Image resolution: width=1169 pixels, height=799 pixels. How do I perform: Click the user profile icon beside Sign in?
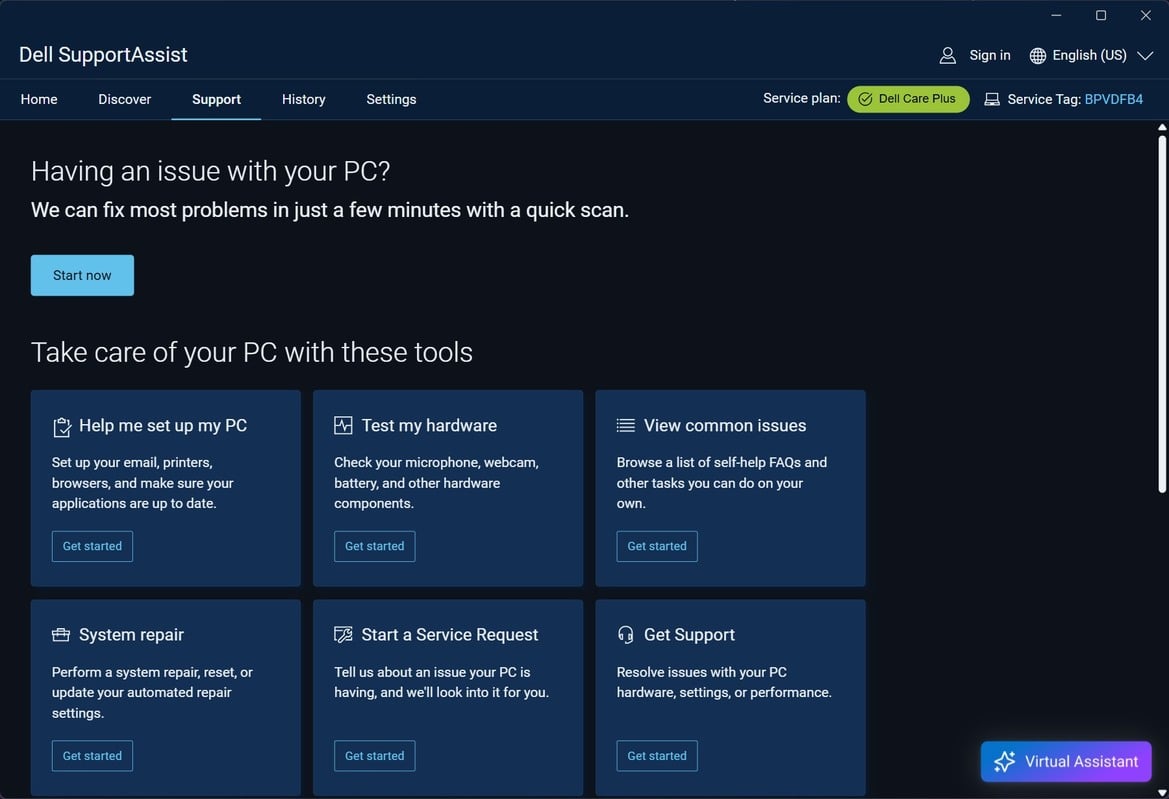[x=948, y=55]
